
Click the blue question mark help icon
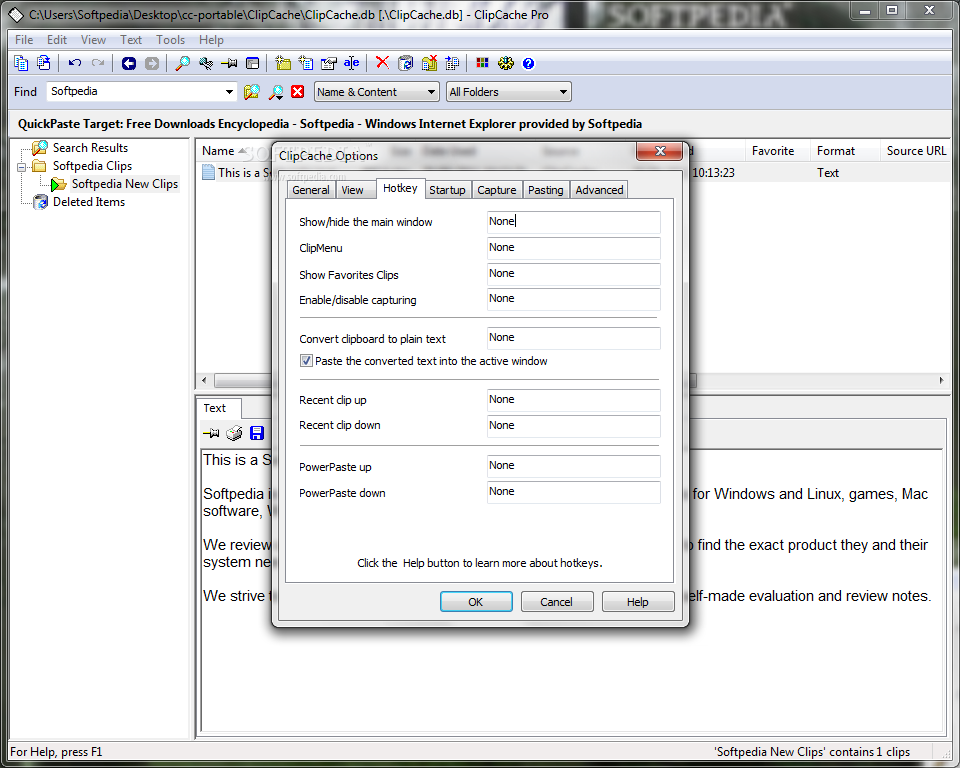coord(528,63)
